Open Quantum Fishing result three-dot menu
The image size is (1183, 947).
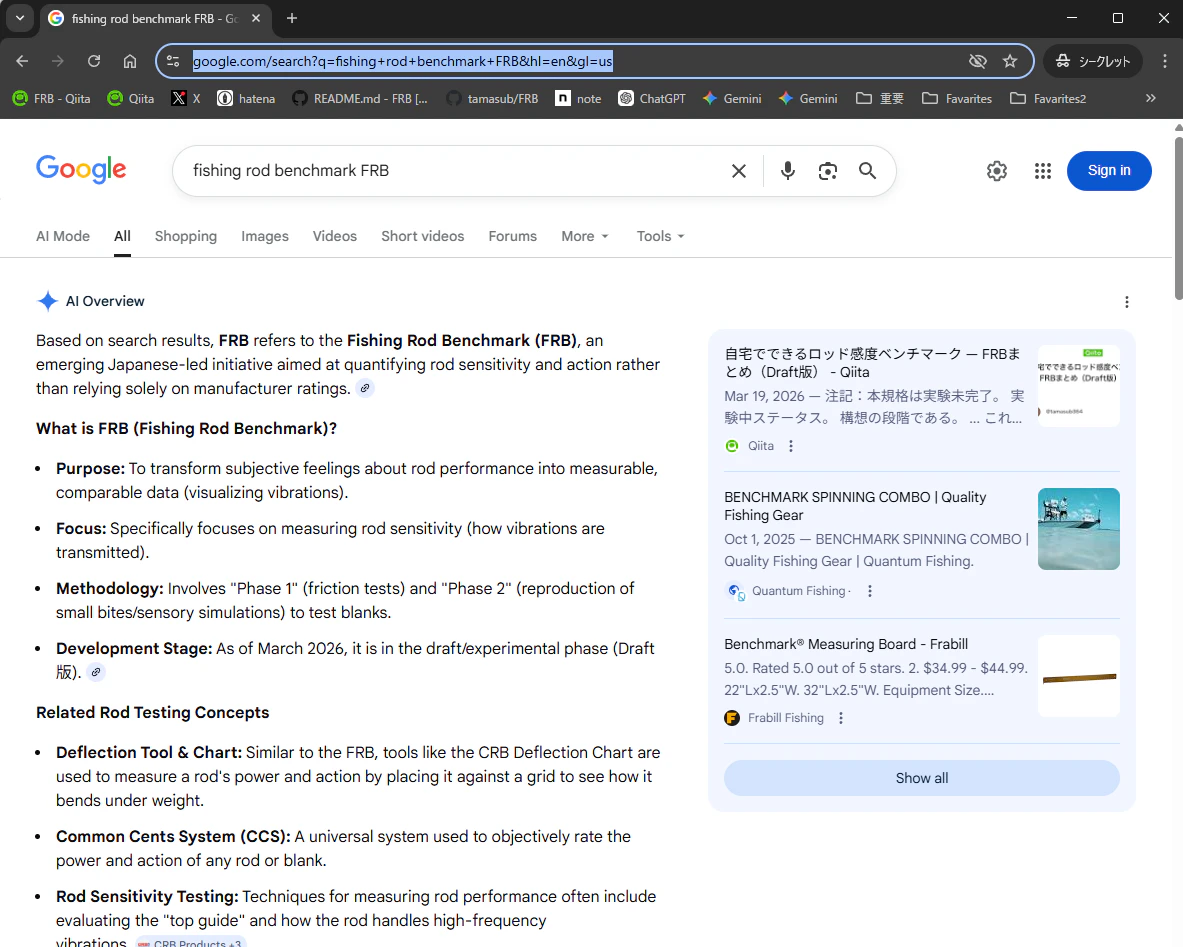tap(870, 591)
